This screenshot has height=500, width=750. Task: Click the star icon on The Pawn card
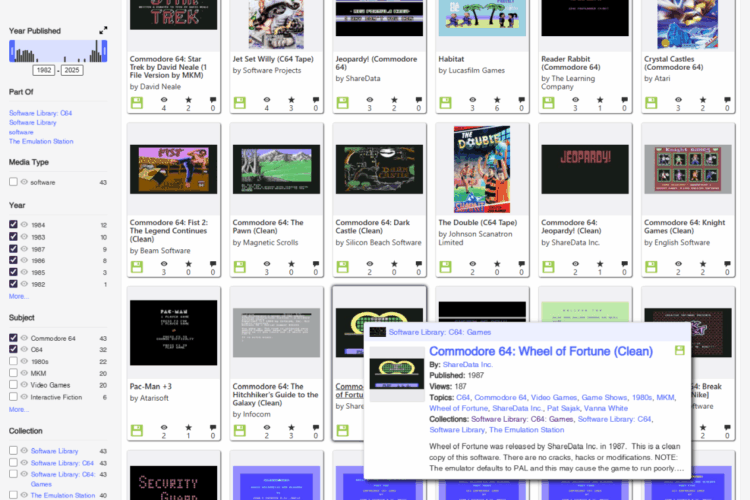291,264
